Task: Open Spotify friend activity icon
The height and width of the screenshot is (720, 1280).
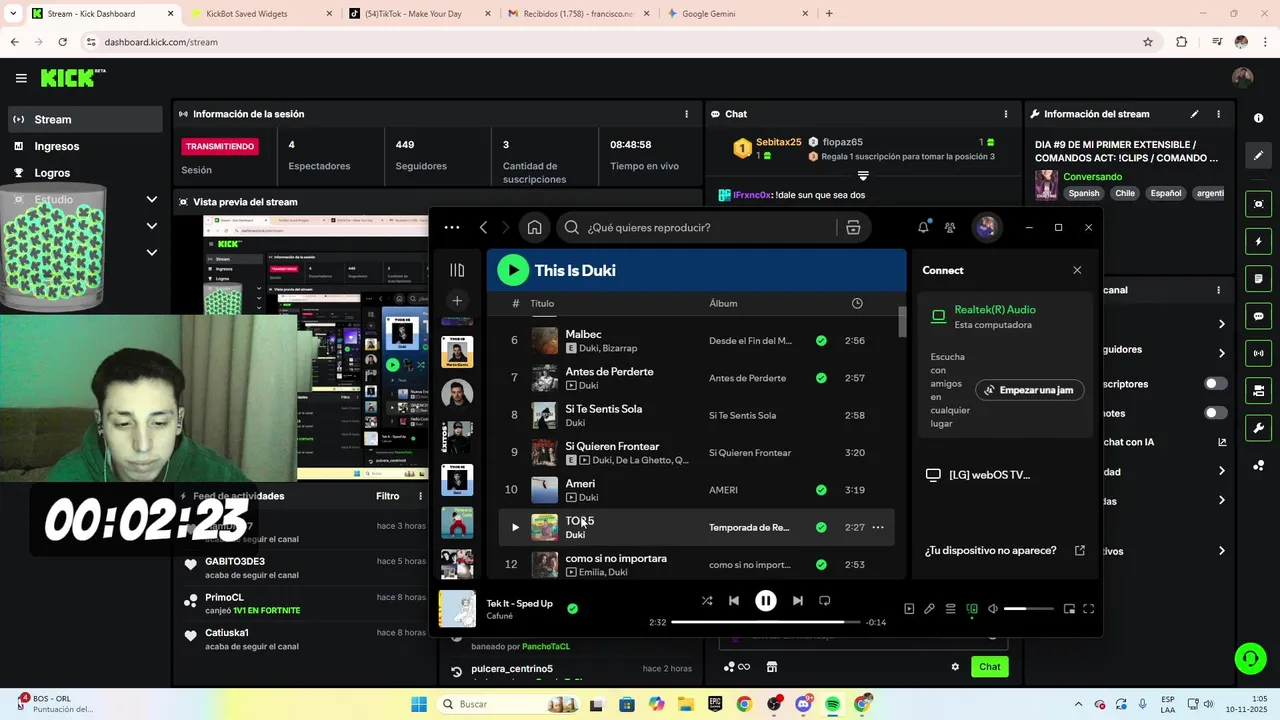Action: pos(950,227)
